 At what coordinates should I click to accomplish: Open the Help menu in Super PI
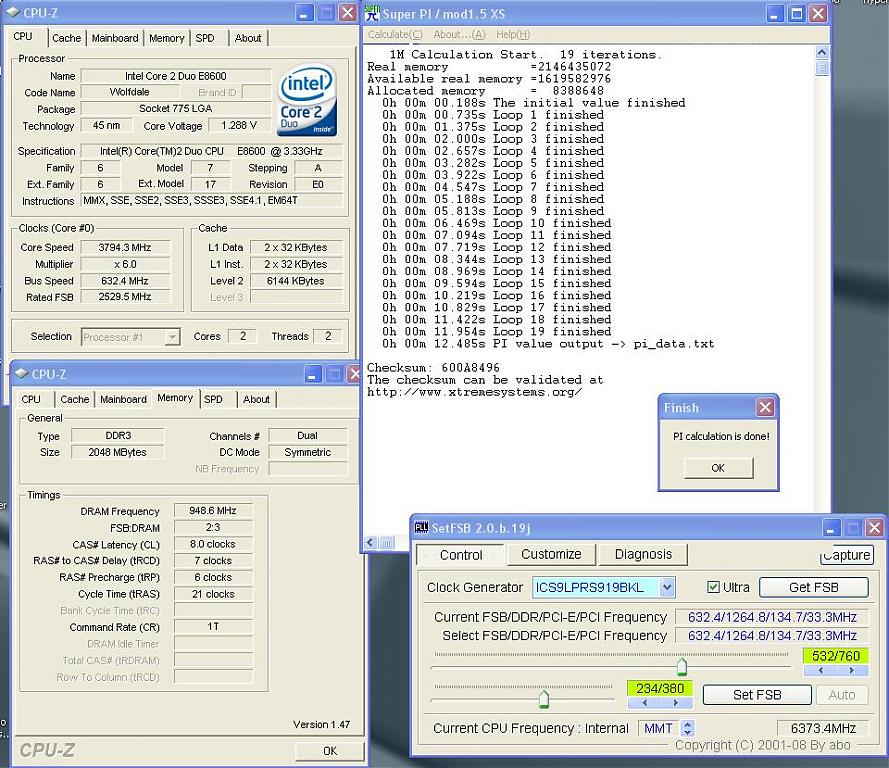(x=513, y=35)
